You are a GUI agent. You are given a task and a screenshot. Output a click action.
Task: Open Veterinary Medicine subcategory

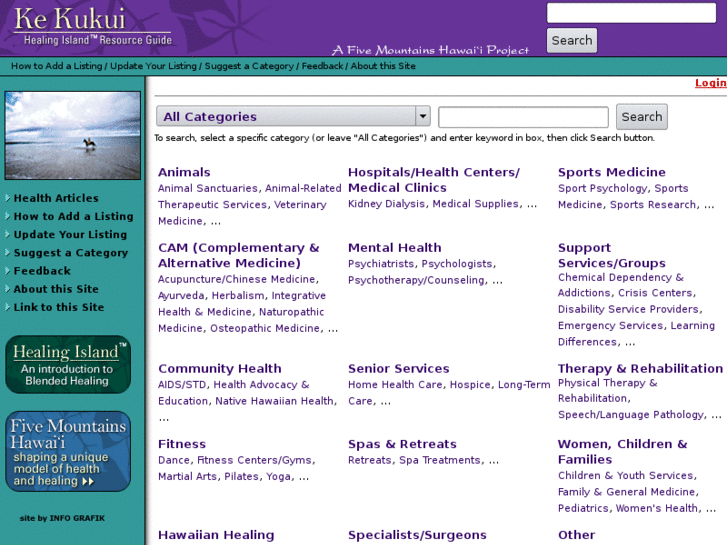tap(242, 213)
